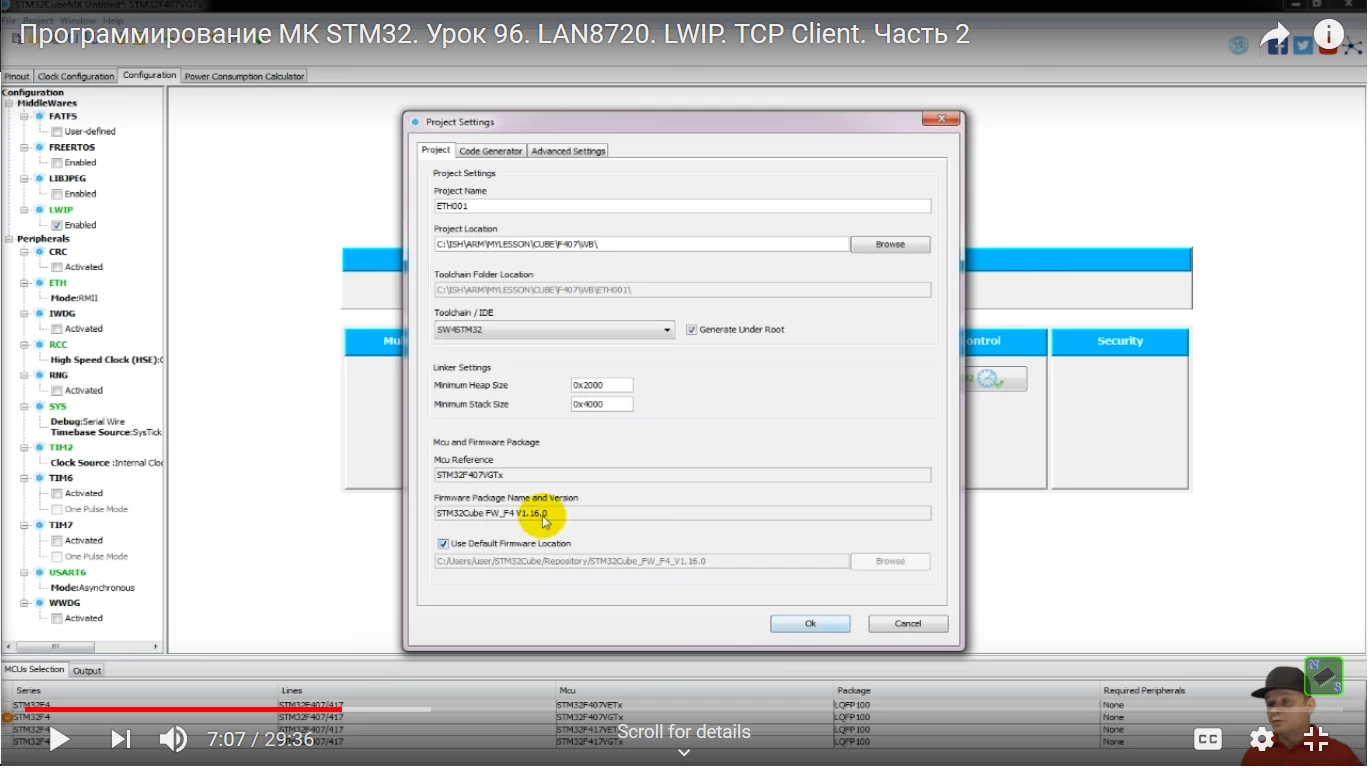1372x768 pixels.
Task: Click the CRC node gear icon
Action: (40, 252)
